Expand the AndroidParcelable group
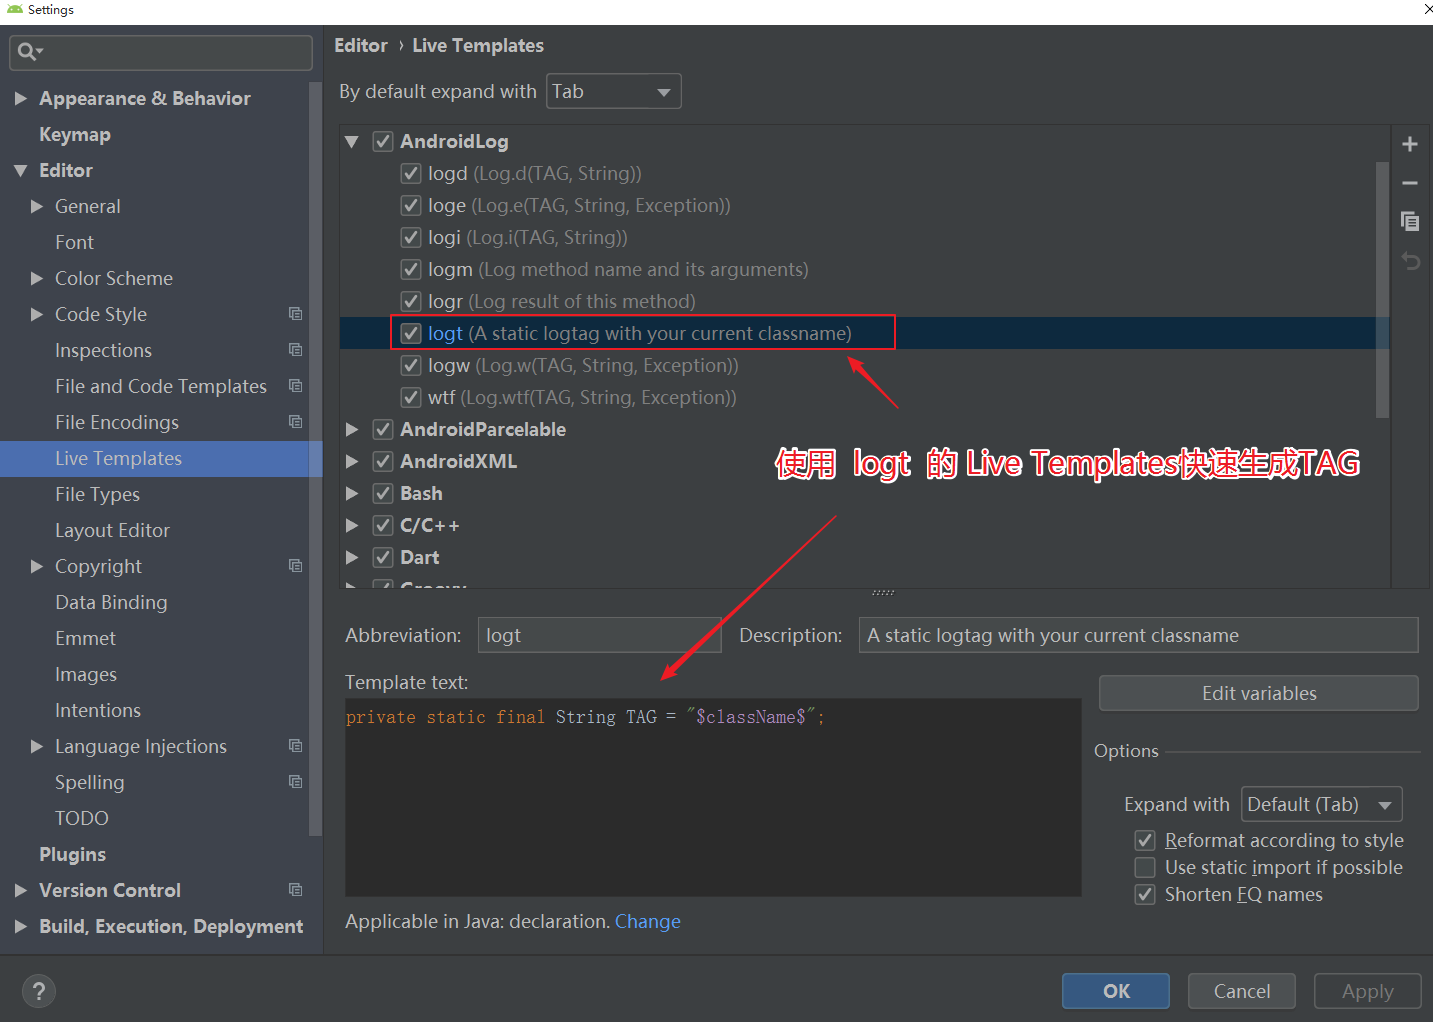 pos(351,429)
